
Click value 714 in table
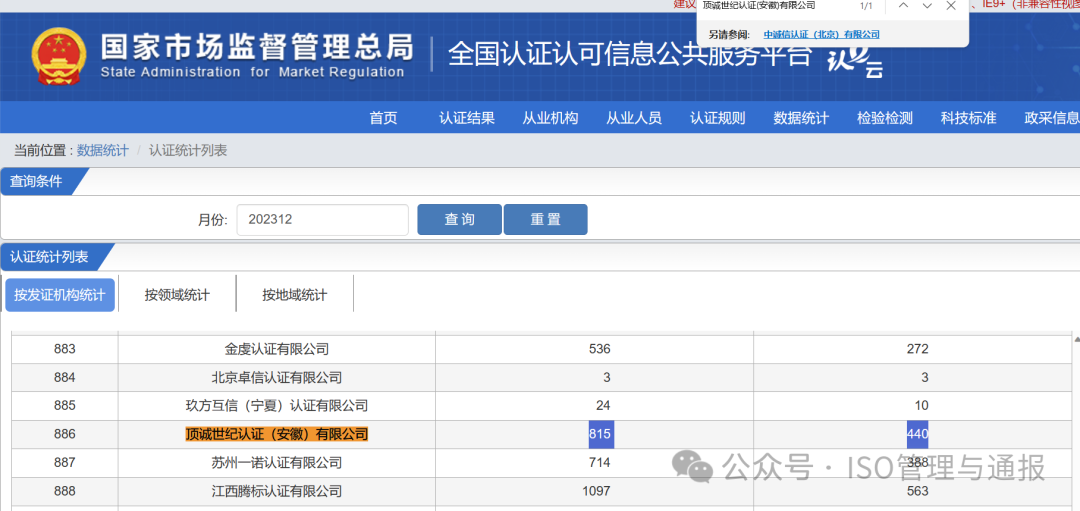600,463
